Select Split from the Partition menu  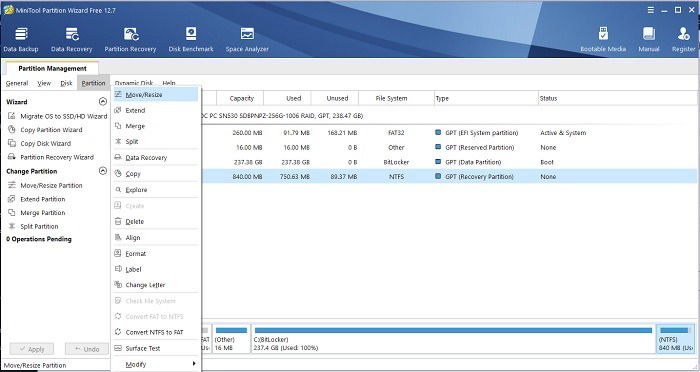(155, 141)
